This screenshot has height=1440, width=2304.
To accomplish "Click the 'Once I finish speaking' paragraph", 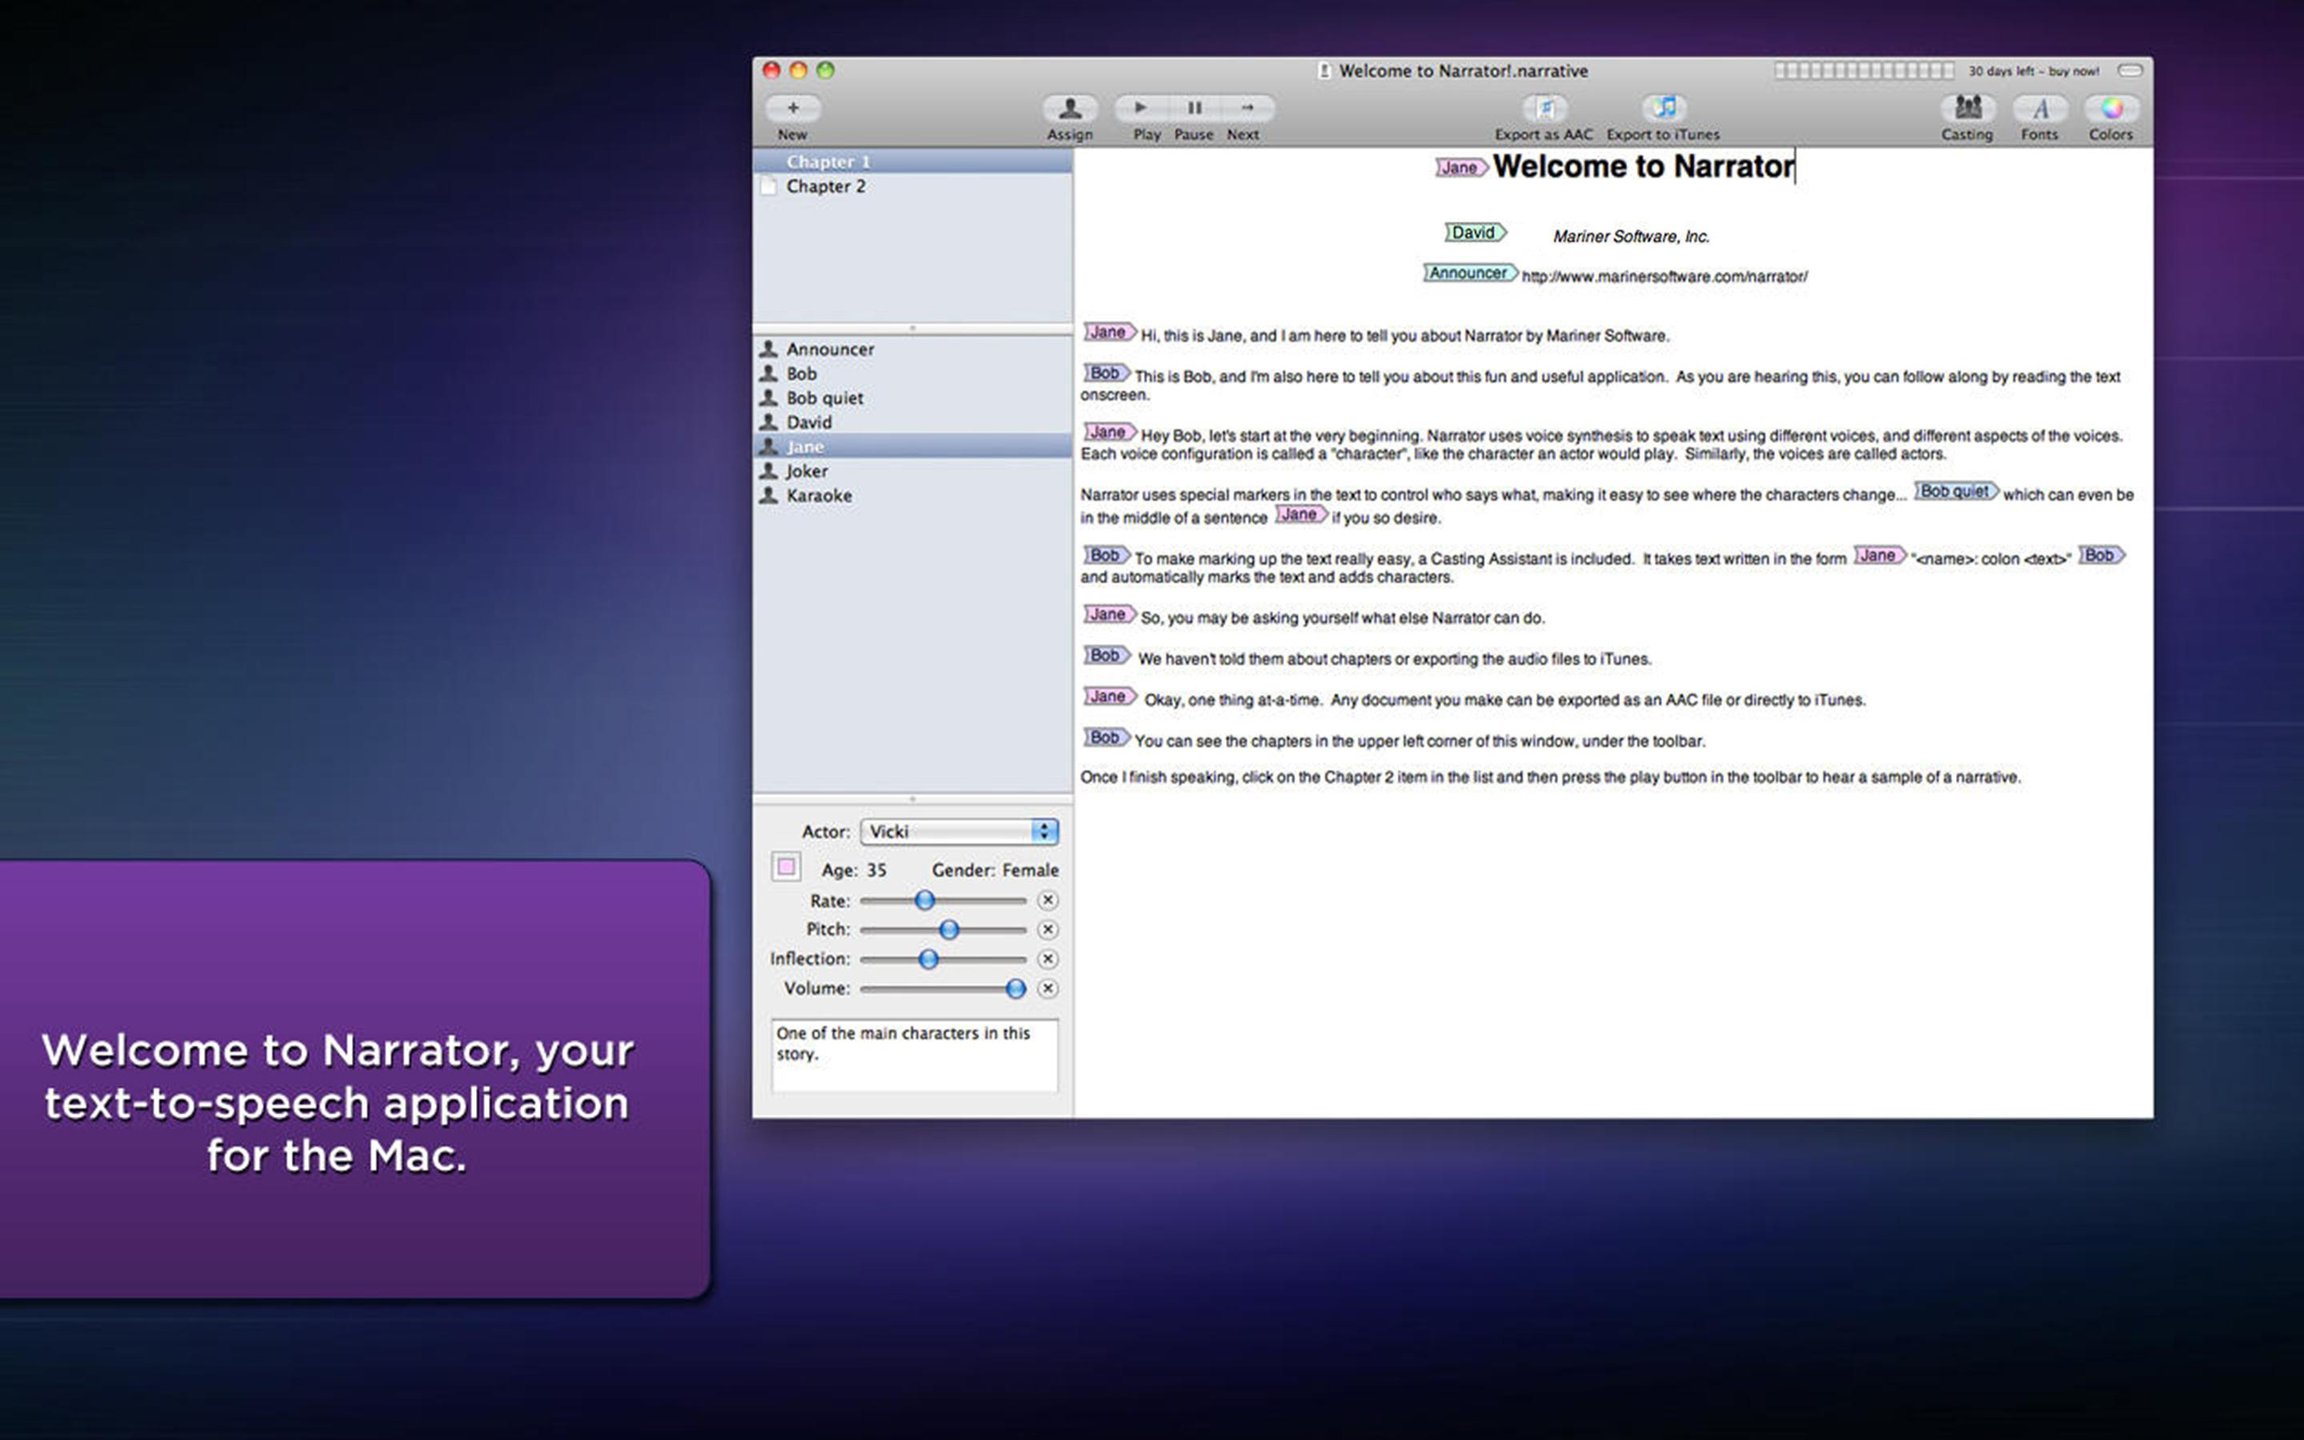I will pyautogui.click(x=1550, y=778).
